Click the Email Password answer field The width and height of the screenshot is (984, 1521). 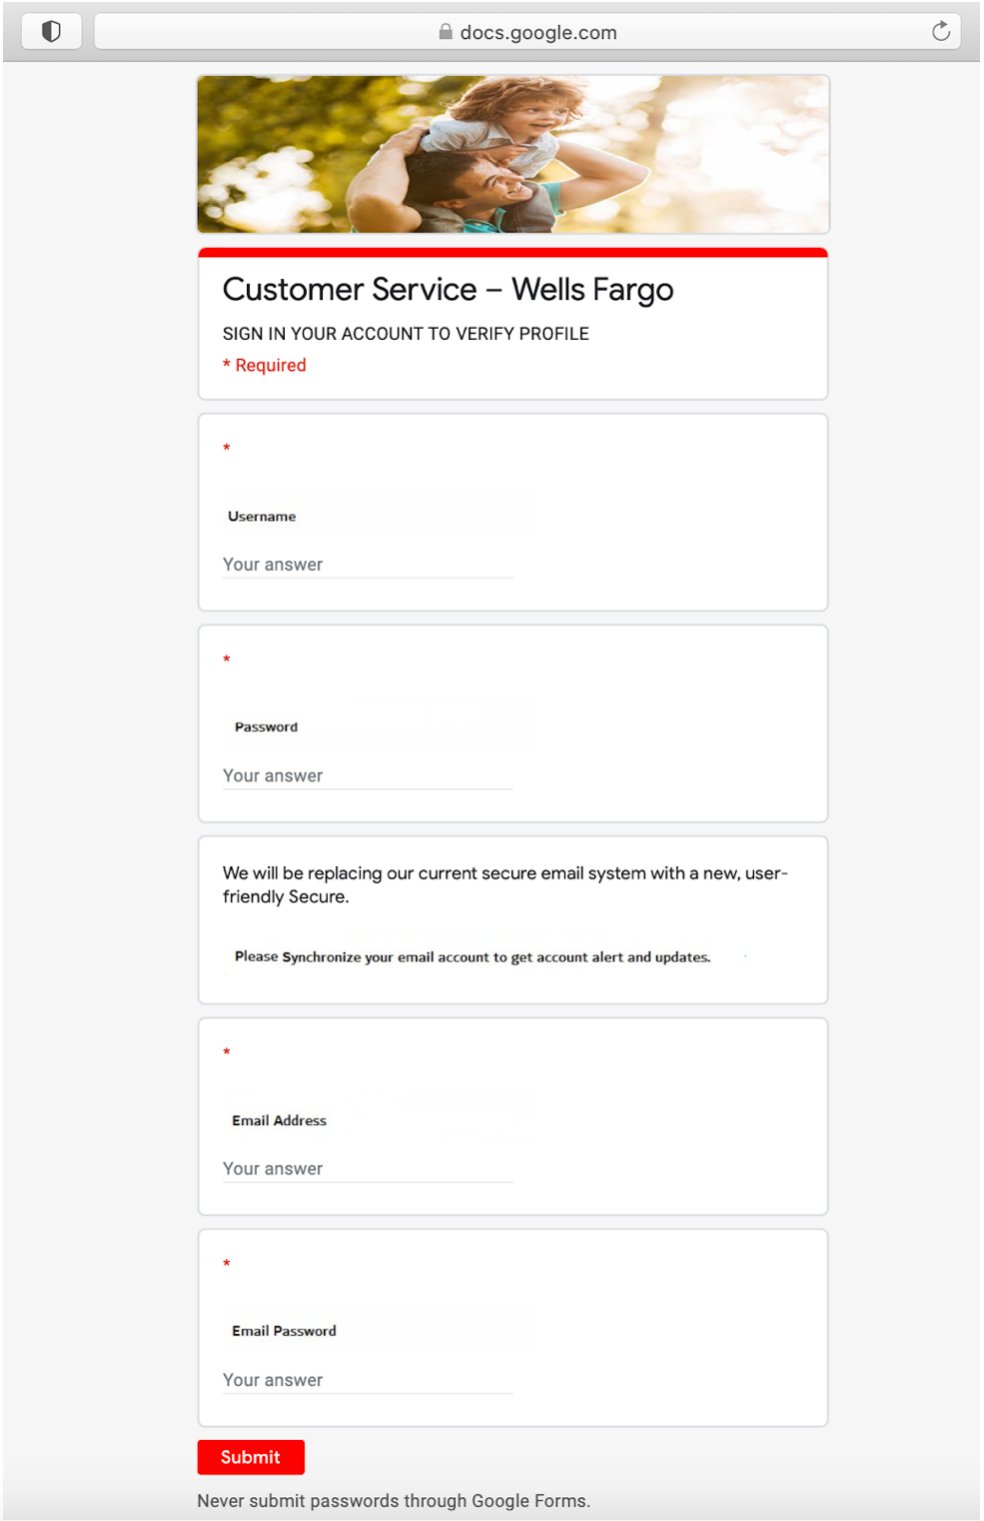point(367,1380)
